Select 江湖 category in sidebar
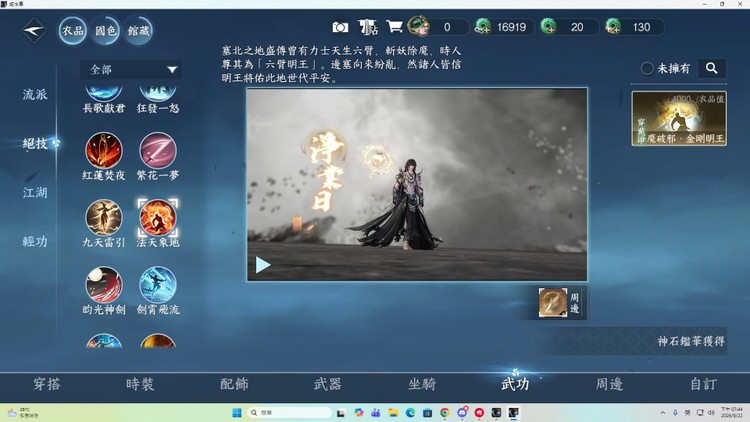The width and height of the screenshot is (750, 422). 35,192
